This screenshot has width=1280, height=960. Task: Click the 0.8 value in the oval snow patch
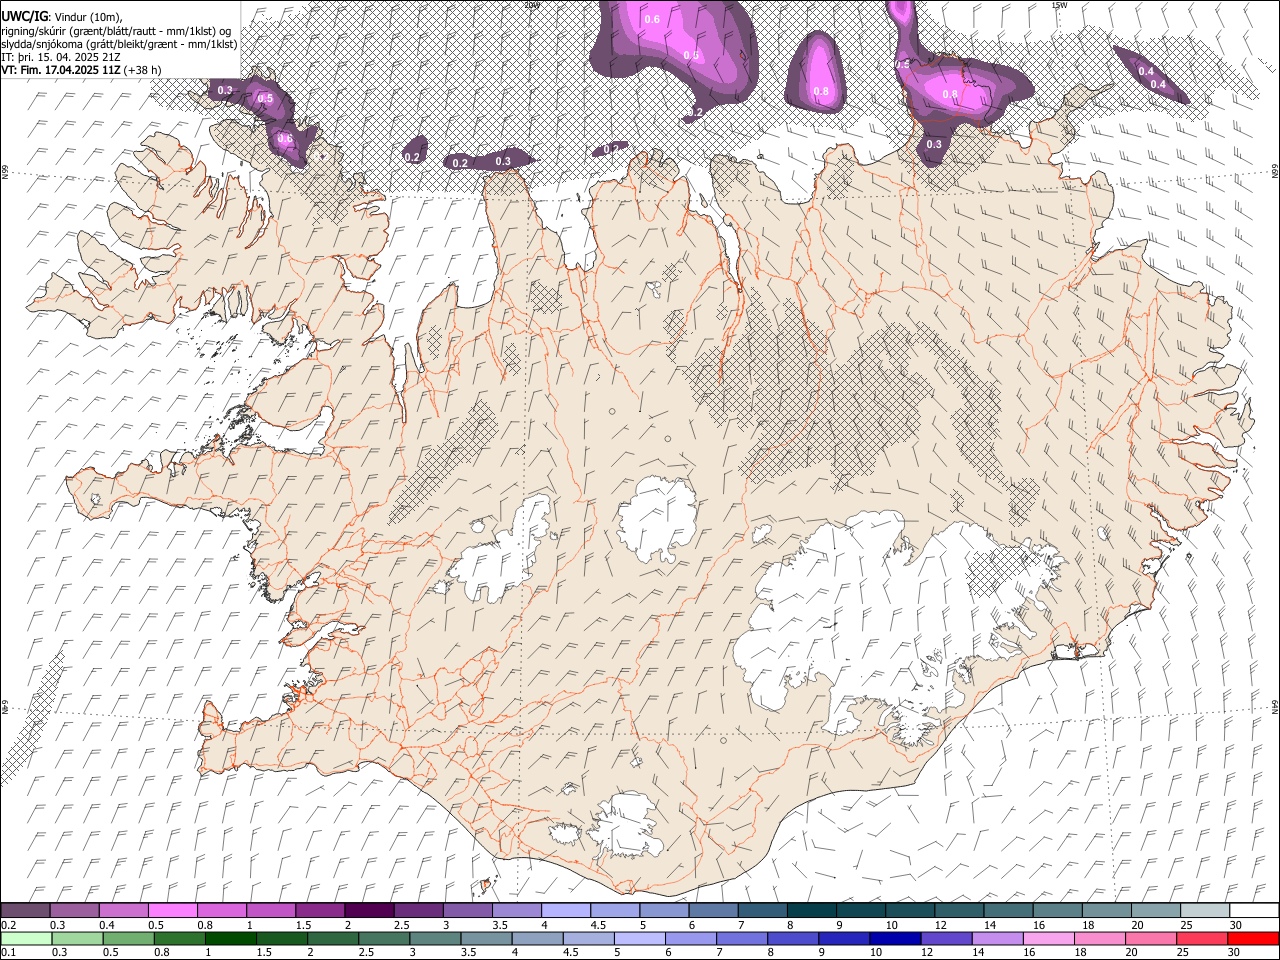click(x=821, y=91)
